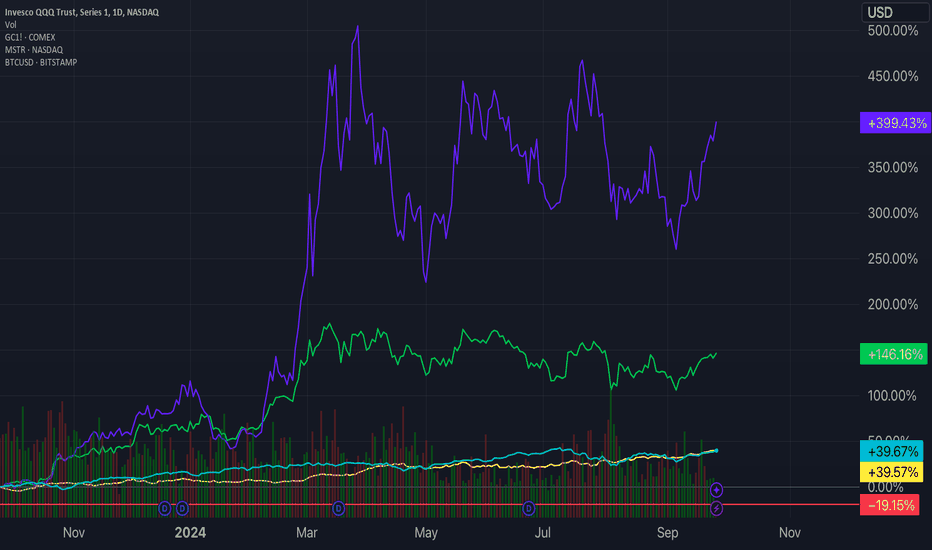Open the D marker closest to 2024 label
932x550 pixels.
(x=182, y=508)
